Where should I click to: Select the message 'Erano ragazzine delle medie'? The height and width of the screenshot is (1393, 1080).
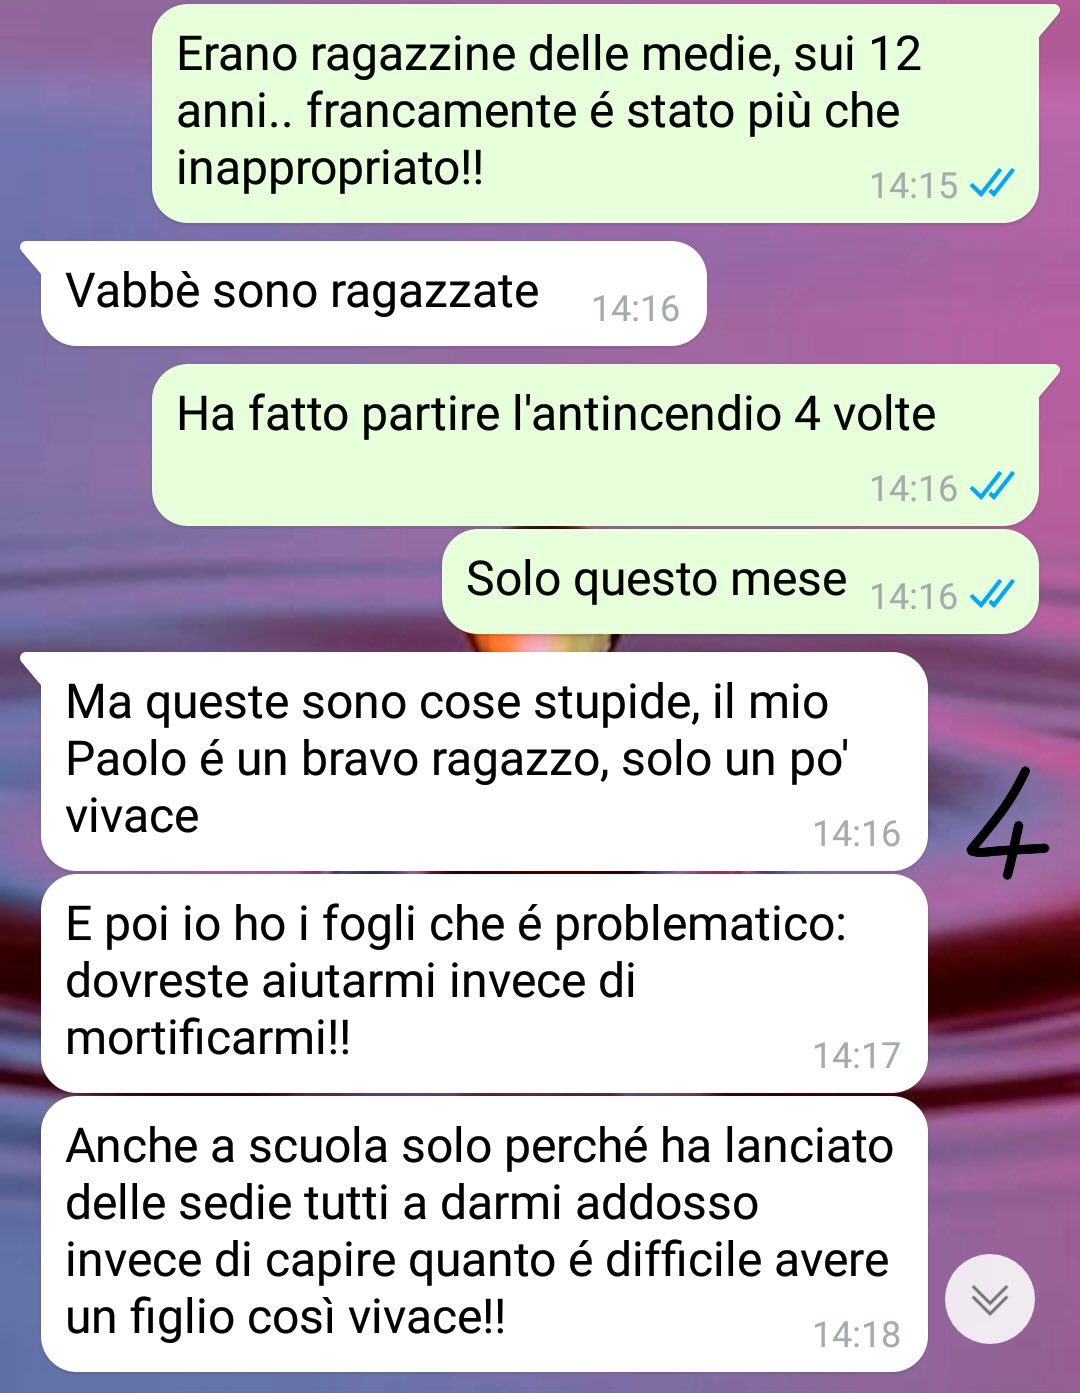(595, 113)
